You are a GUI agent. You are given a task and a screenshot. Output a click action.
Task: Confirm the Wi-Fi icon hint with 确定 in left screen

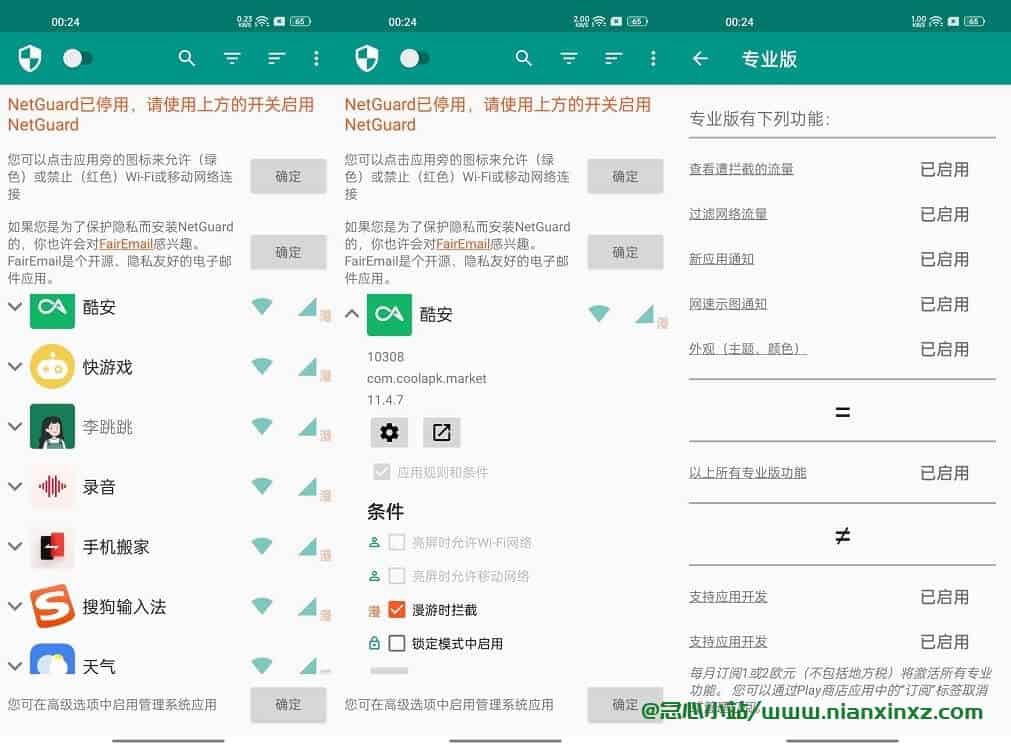coord(288,177)
